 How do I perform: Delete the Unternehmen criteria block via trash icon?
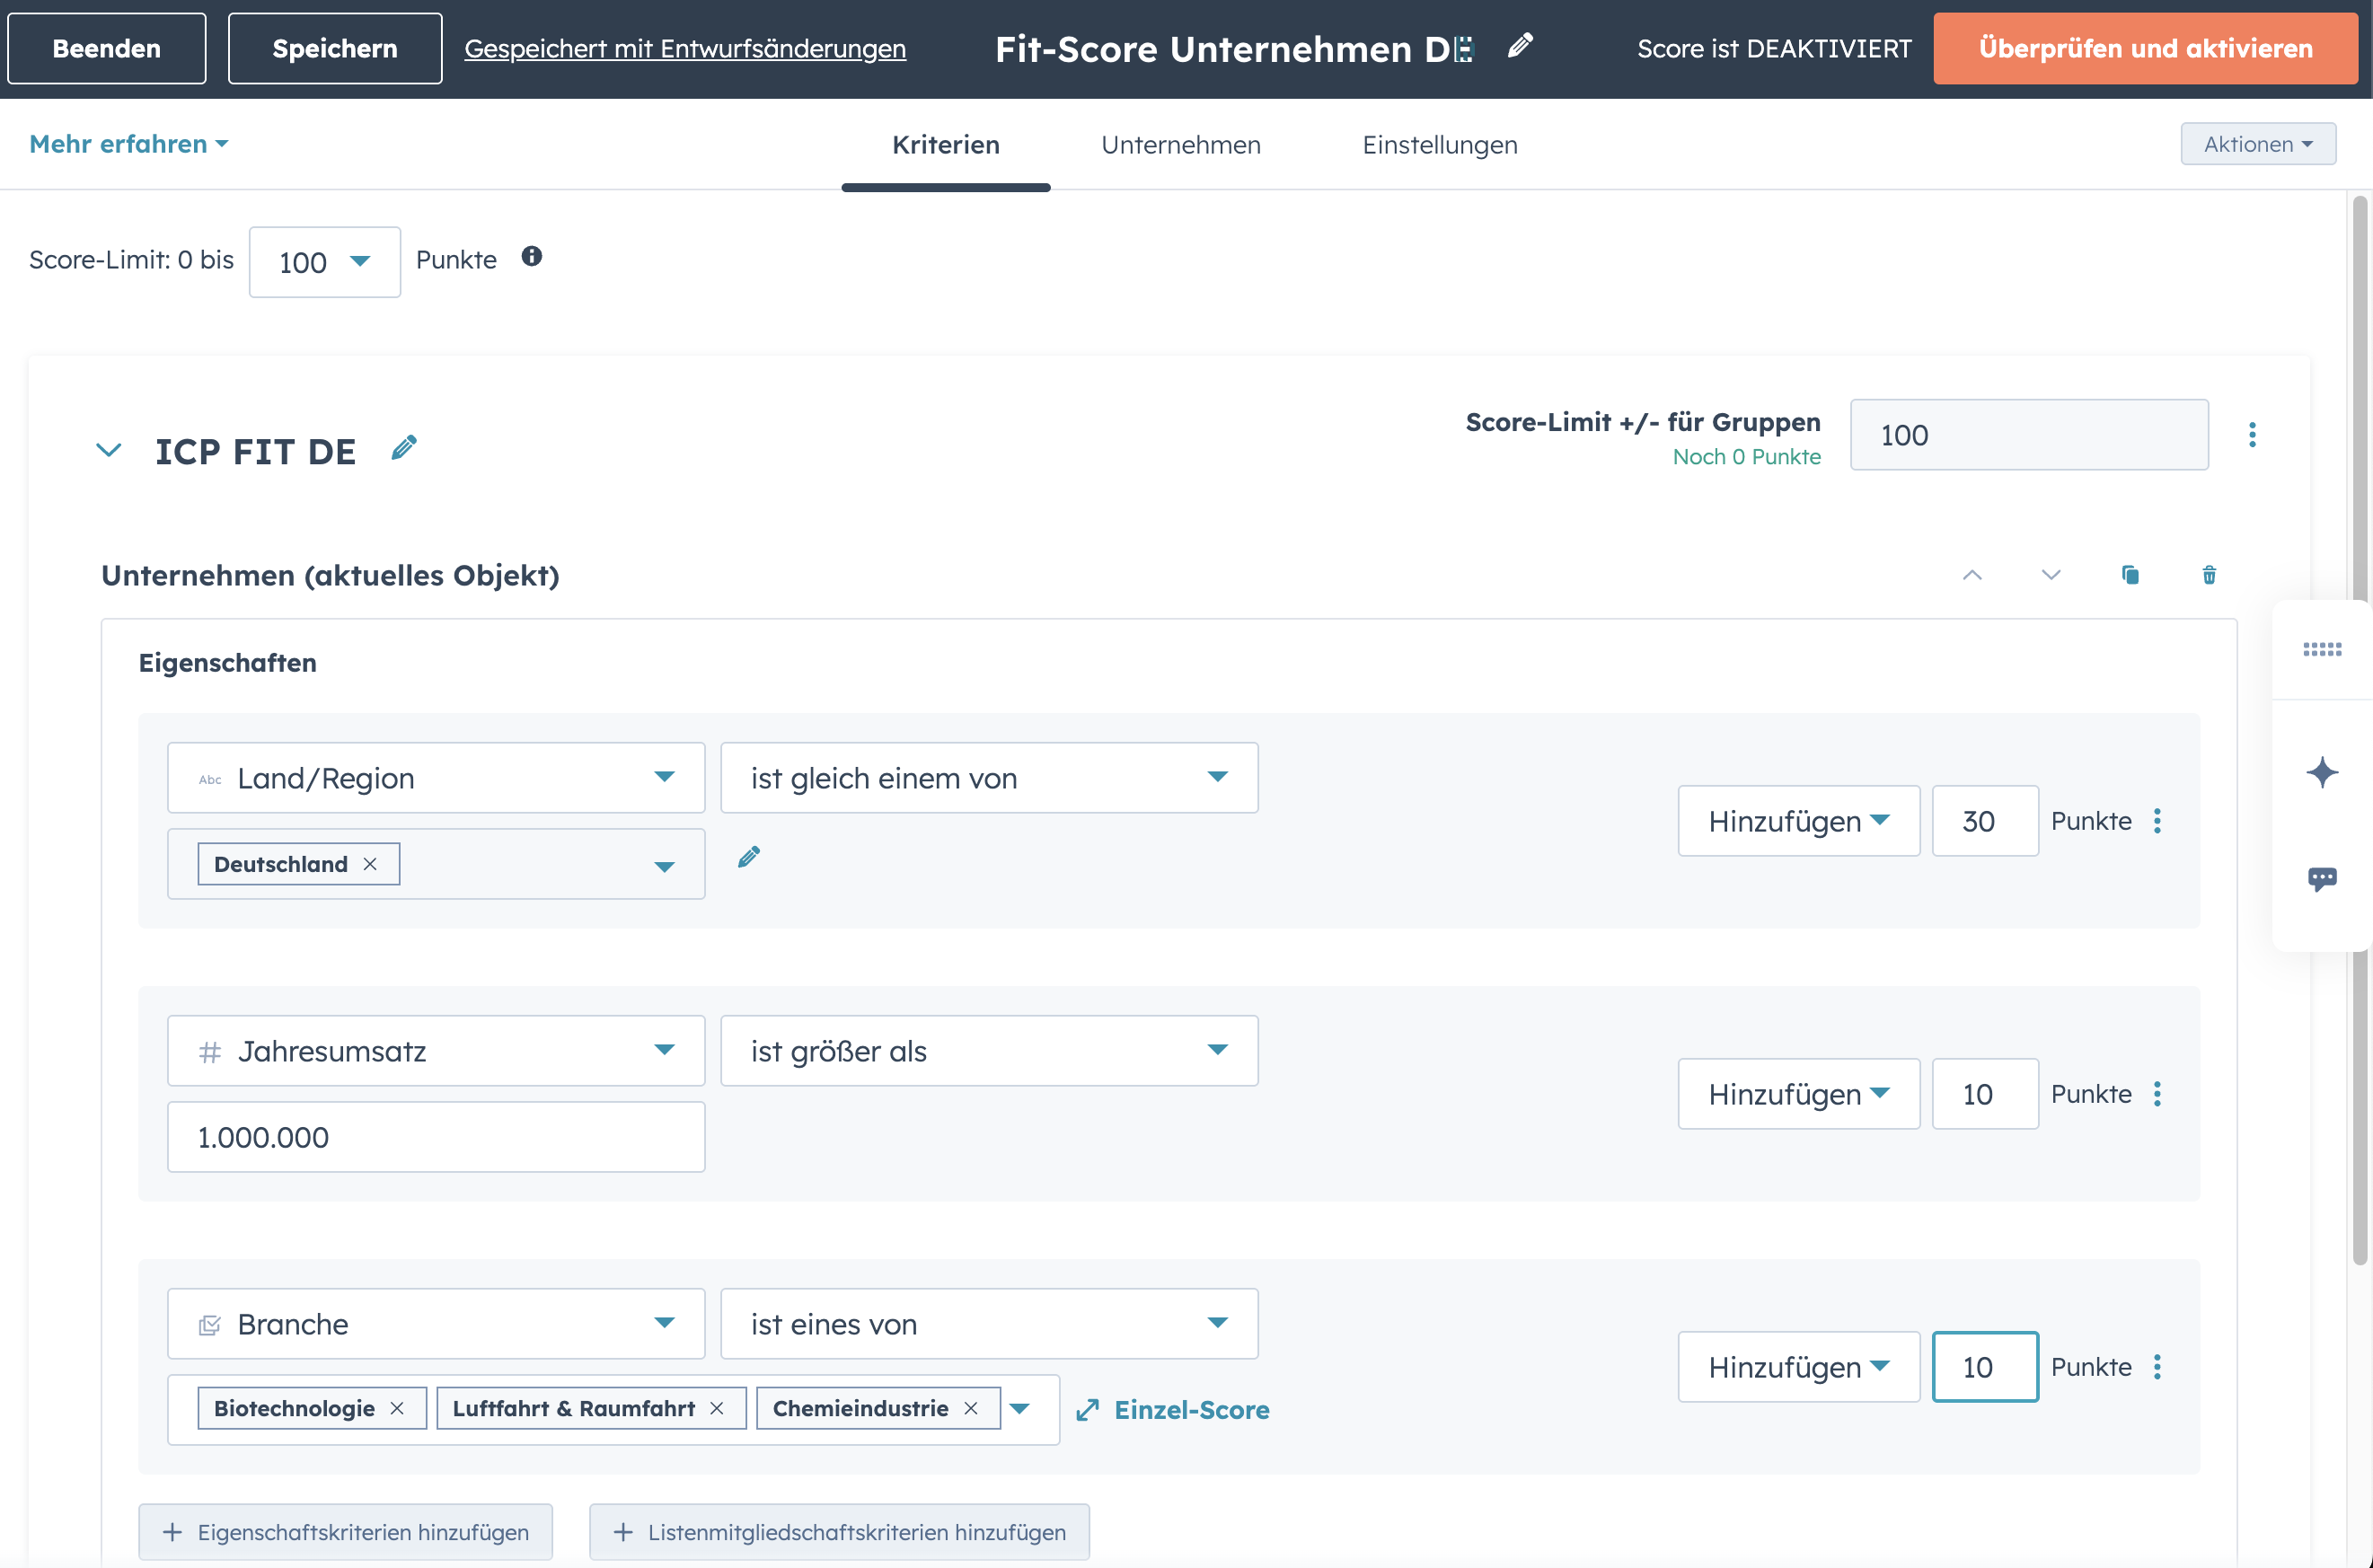pos(2209,575)
